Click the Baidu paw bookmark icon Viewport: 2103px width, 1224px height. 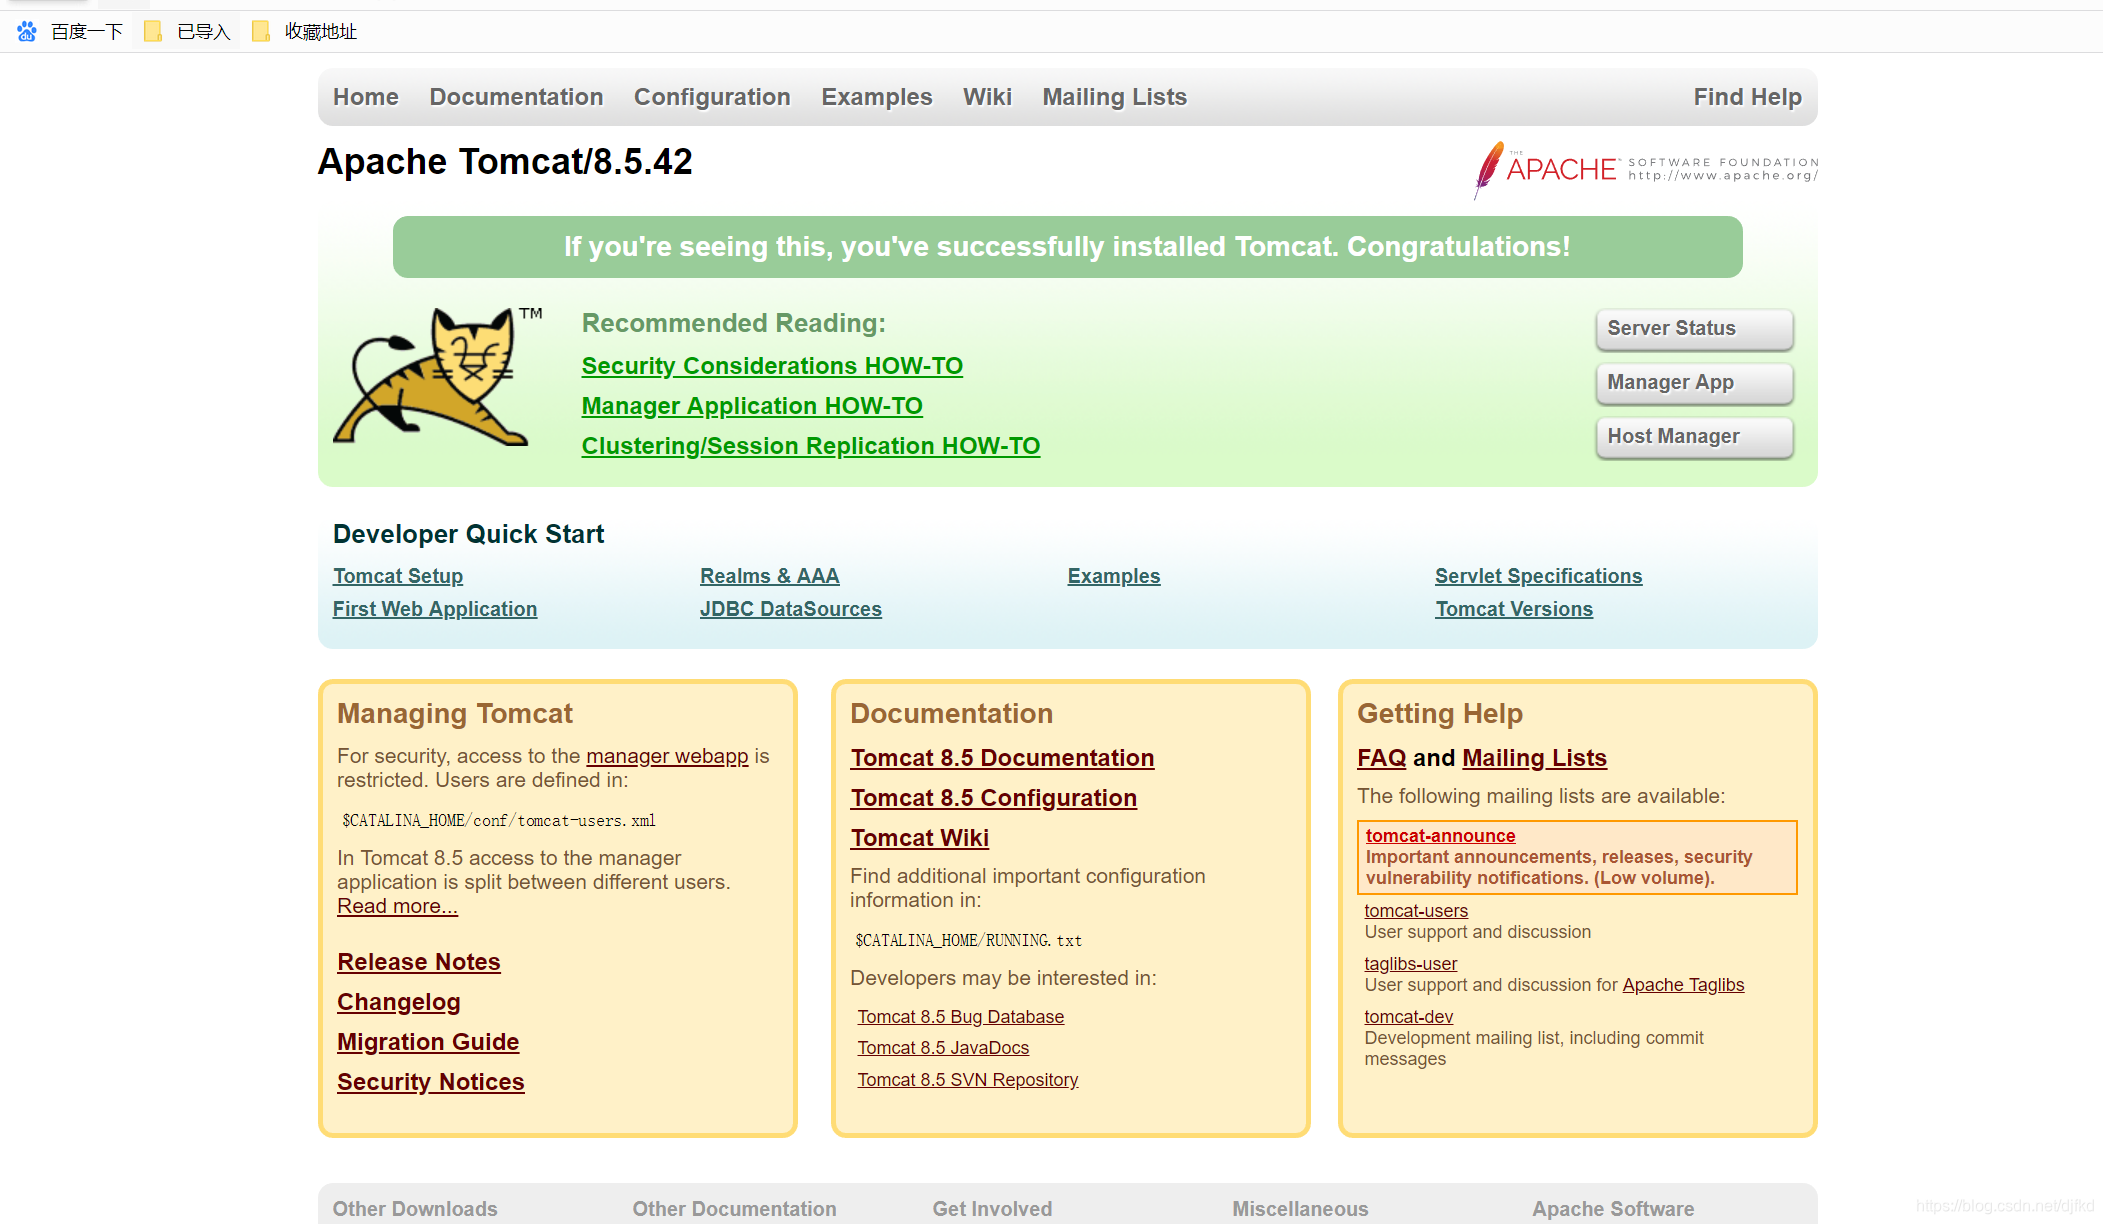click(27, 32)
